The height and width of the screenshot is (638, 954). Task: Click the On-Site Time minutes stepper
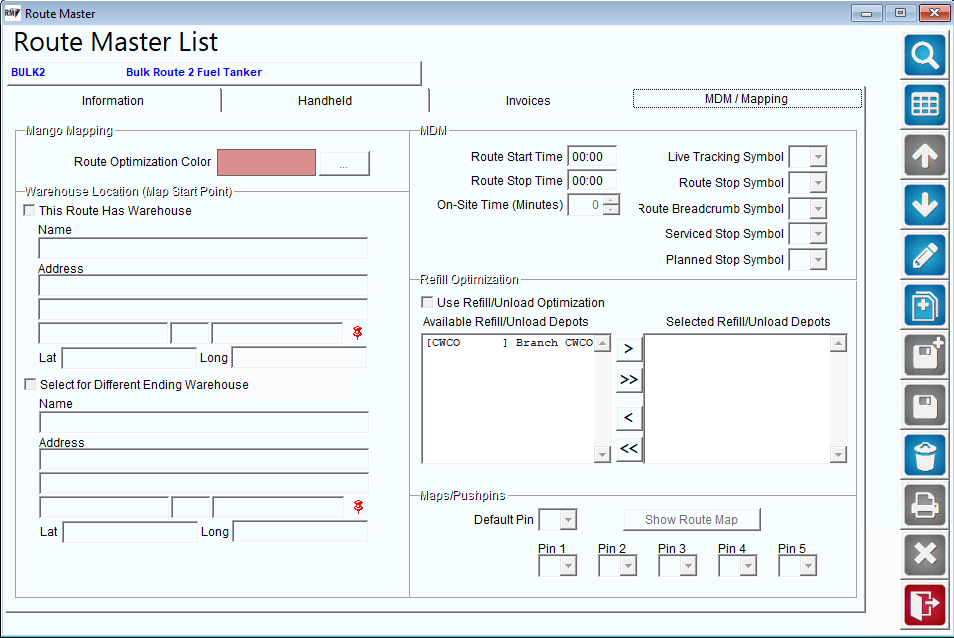pos(611,204)
